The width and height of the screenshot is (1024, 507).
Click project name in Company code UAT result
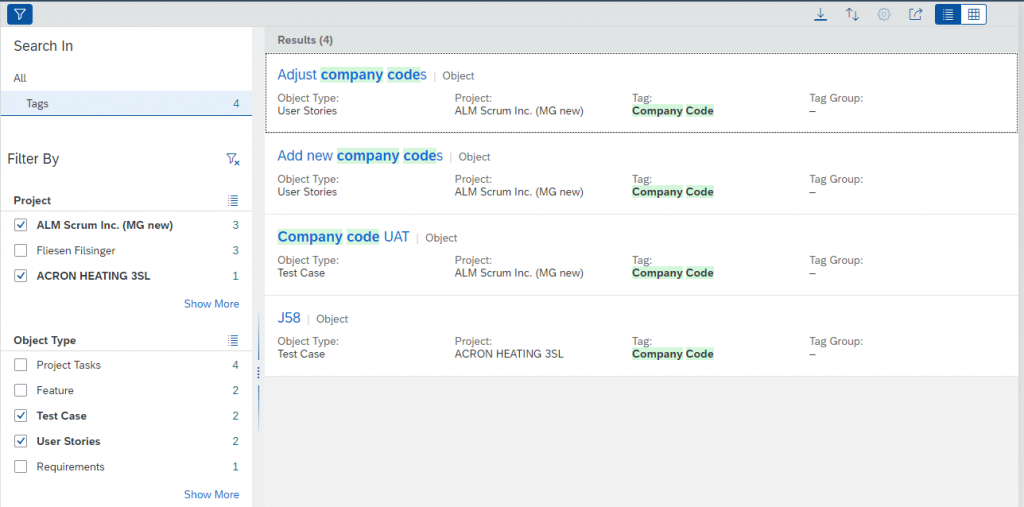coord(519,273)
